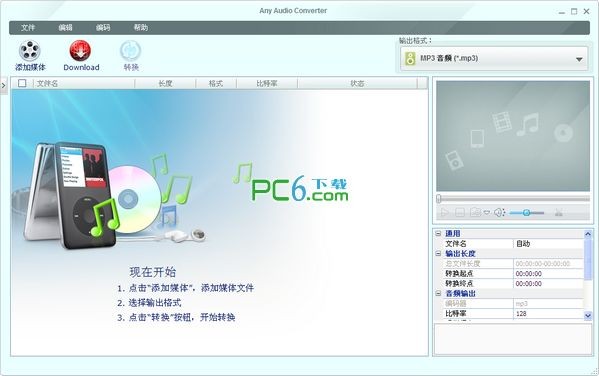Click the MP3 speaker format icon
This screenshot has width=599, height=376.
[410, 58]
